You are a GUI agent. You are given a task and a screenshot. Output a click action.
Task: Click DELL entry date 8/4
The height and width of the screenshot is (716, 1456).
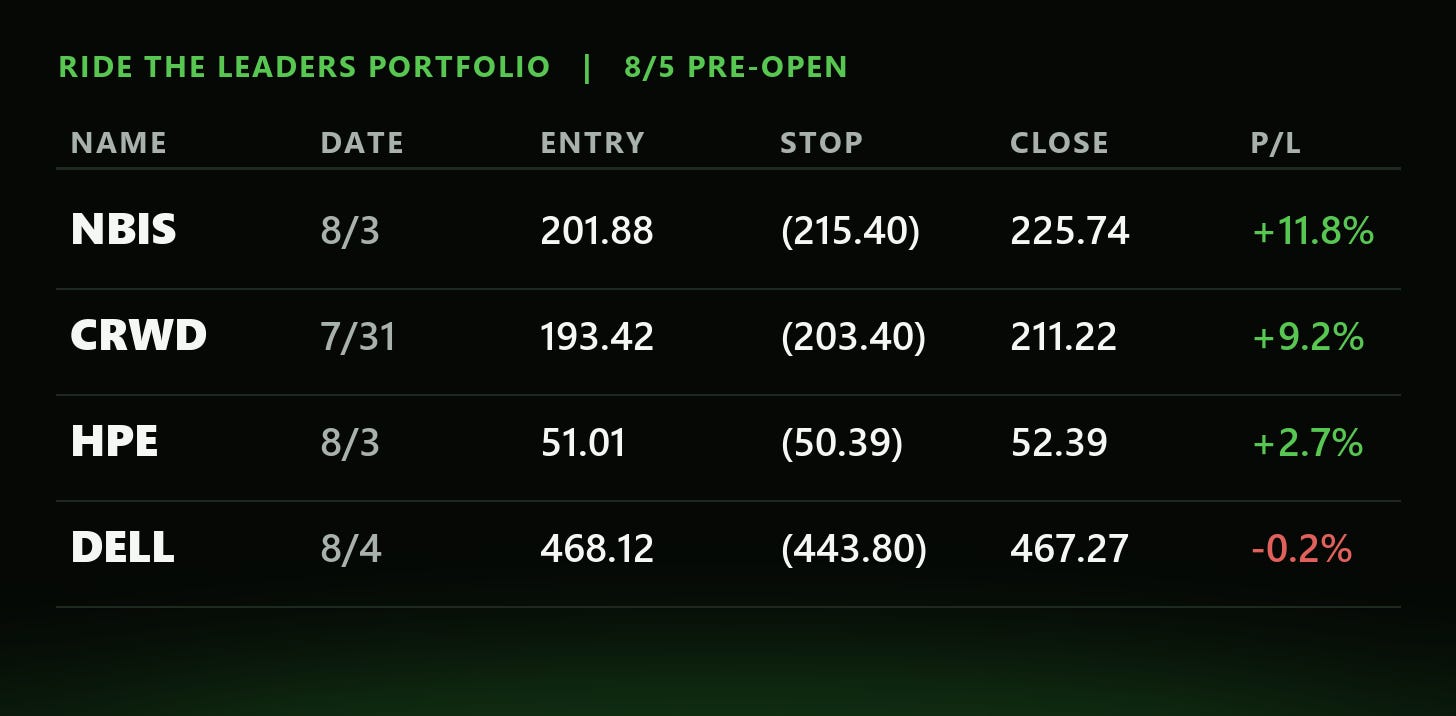351,548
